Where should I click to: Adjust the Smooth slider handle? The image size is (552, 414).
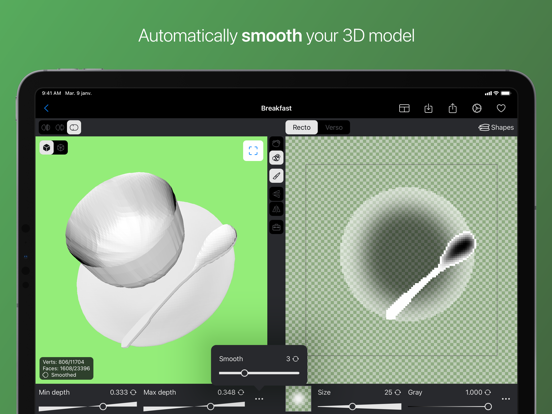[x=244, y=373]
